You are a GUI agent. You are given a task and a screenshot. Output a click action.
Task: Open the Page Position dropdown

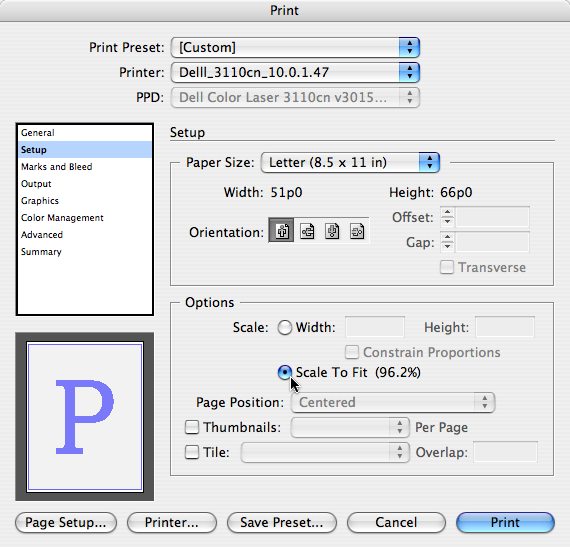tap(393, 402)
